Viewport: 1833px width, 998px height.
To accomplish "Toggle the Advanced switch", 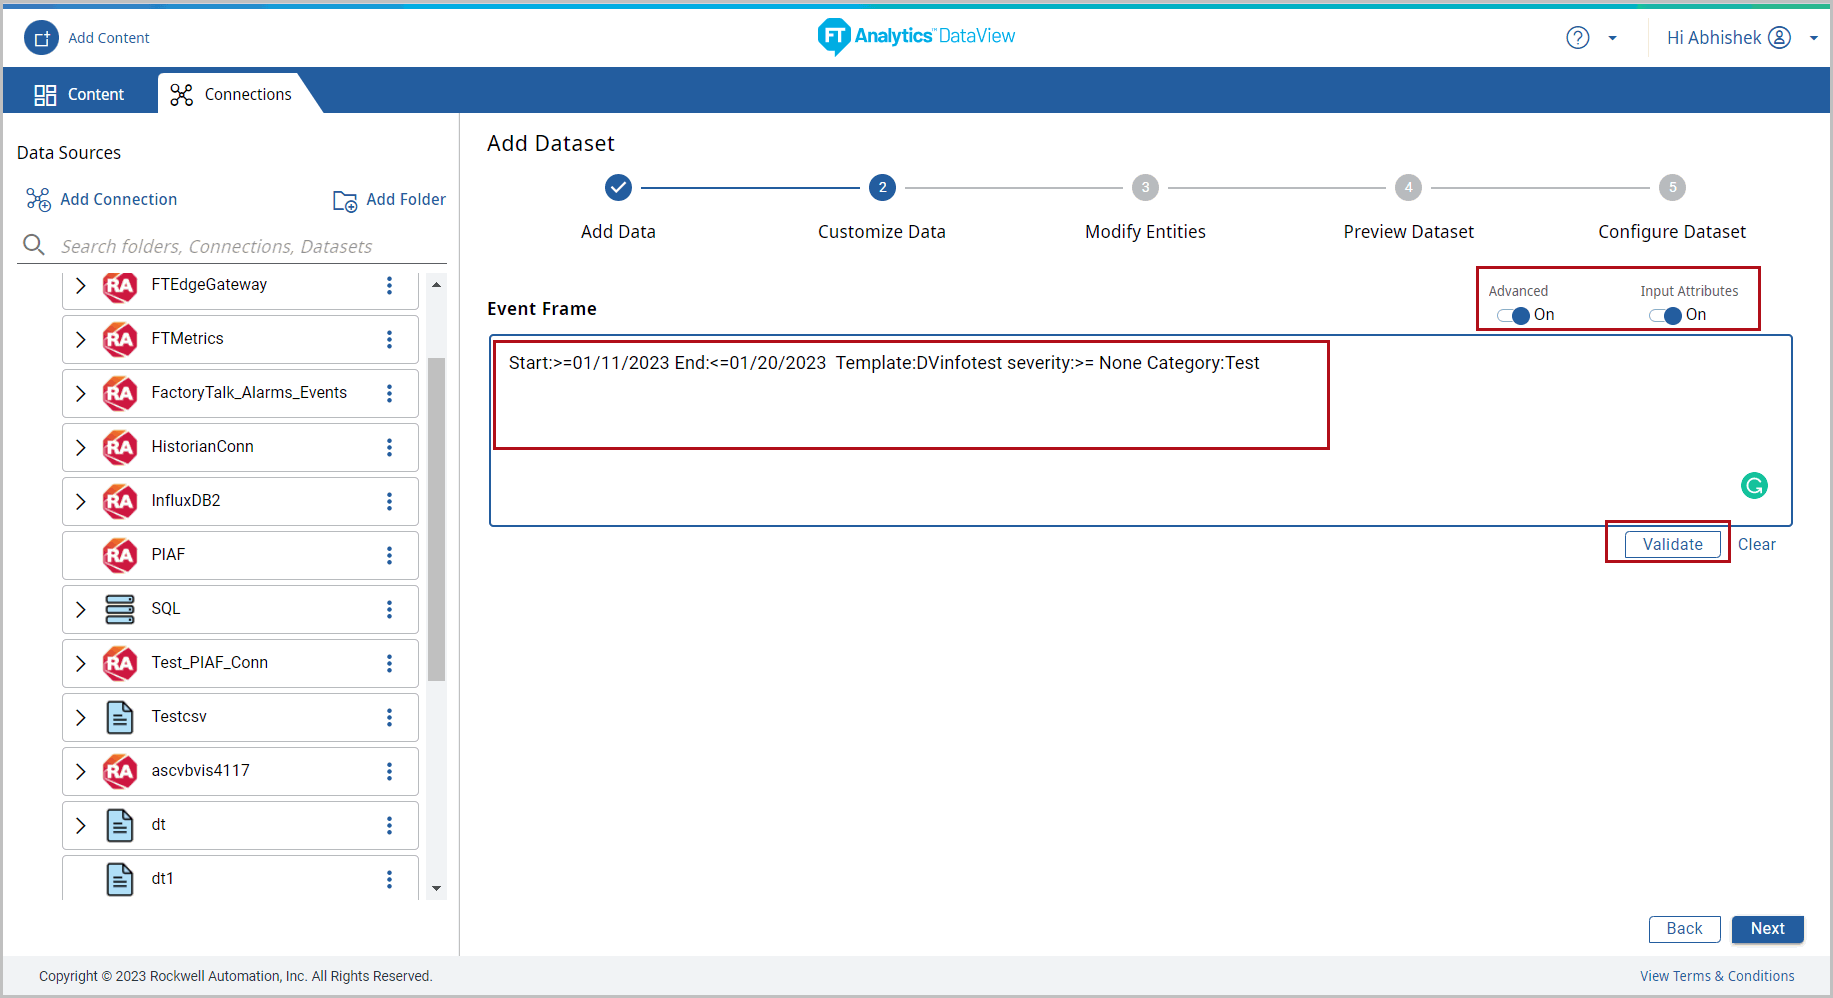I will click(x=1514, y=316).
